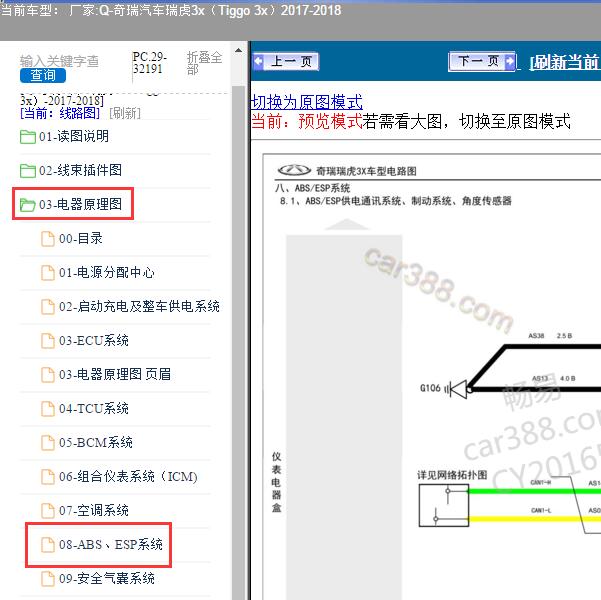Click page icon beside 02-启动充电及整车供电系统
This screenshot has height=600, width=601.
point(48,307)
